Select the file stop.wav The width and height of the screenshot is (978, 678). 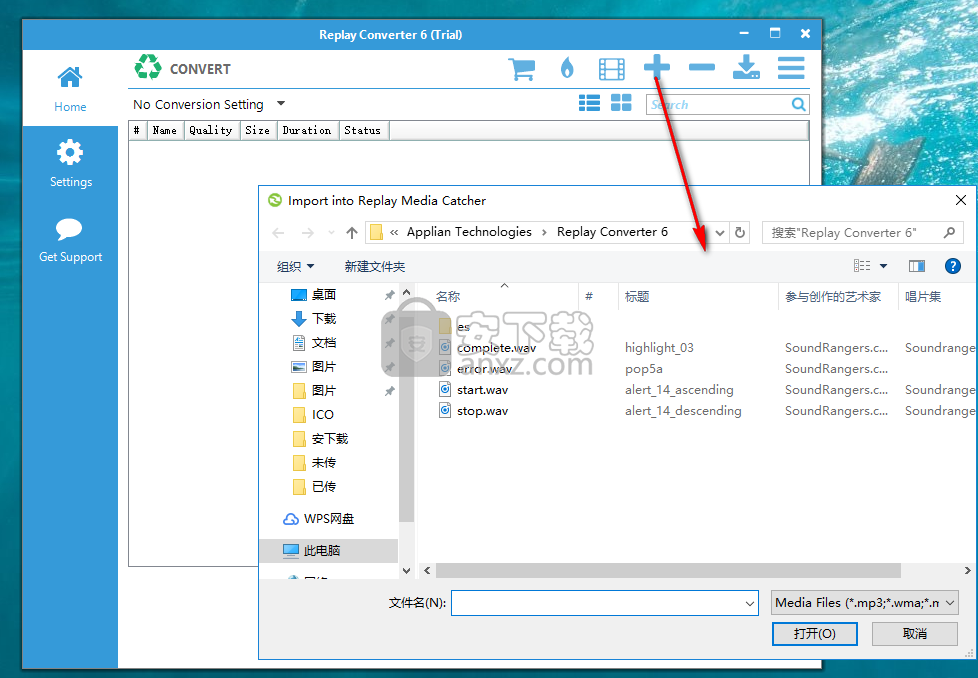482,411
